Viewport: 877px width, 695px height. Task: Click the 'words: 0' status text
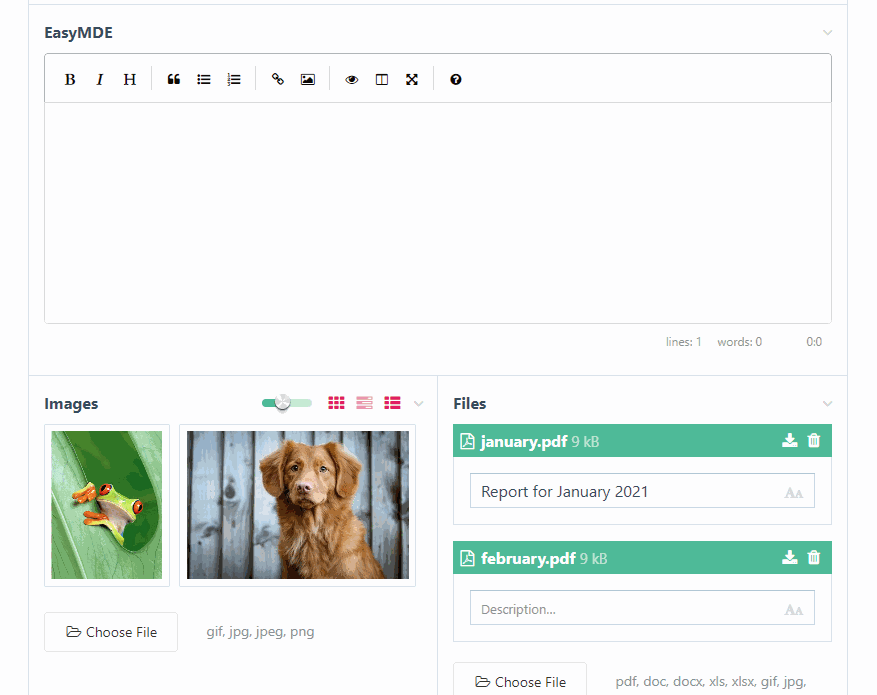tap(739, 342)
